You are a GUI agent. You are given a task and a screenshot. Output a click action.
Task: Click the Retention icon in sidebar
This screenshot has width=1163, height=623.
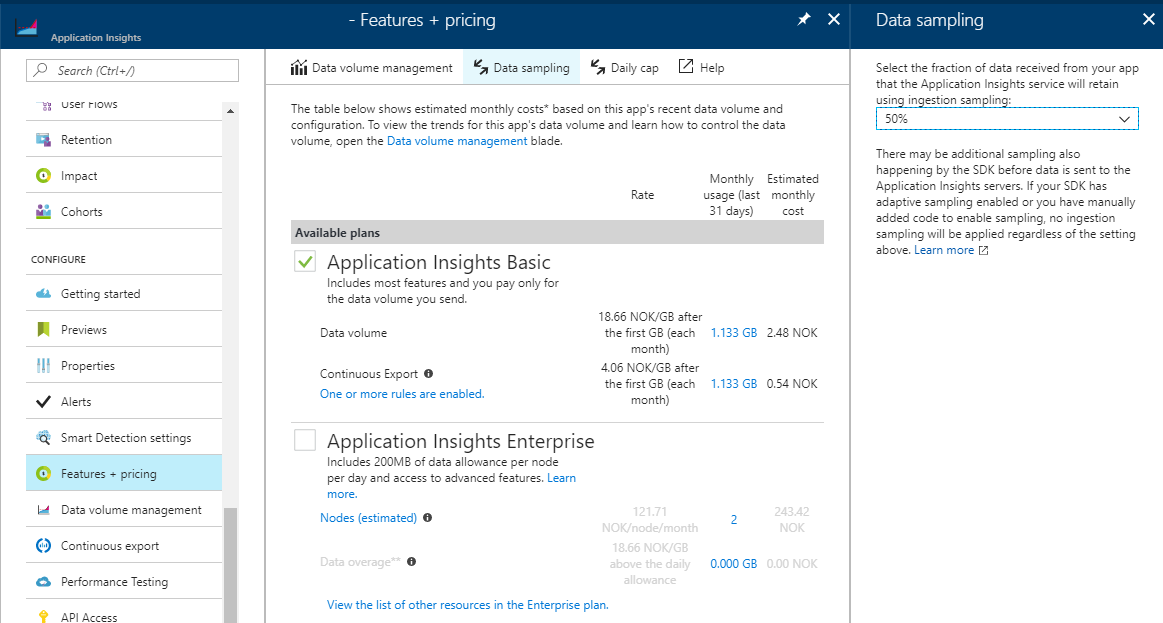point(44,139)
